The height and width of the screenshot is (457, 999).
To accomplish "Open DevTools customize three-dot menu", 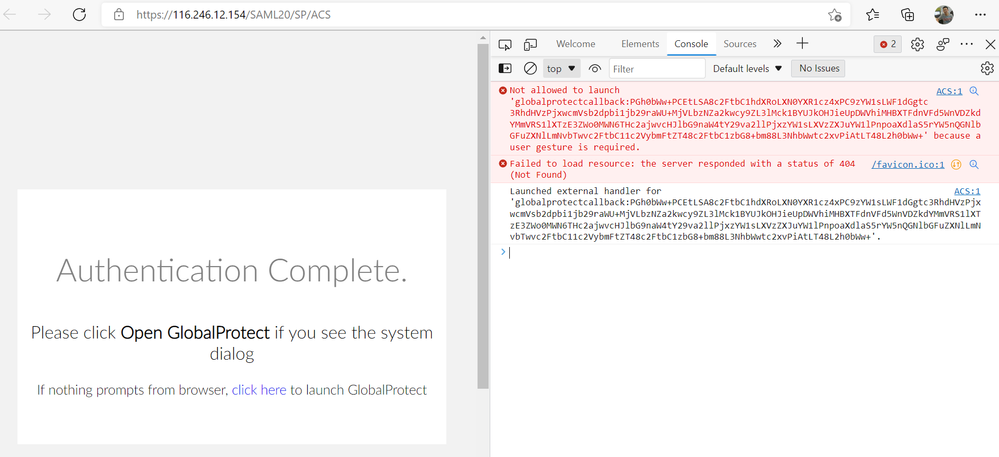I will [967, 44].
